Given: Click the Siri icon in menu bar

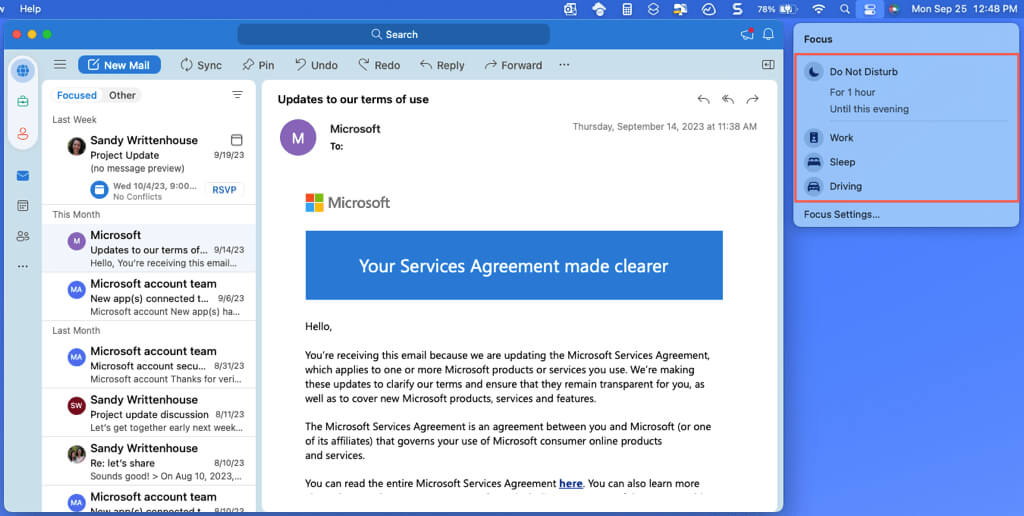Looking at the screenshot, I should pyautogui.click(x=894, y=9).
